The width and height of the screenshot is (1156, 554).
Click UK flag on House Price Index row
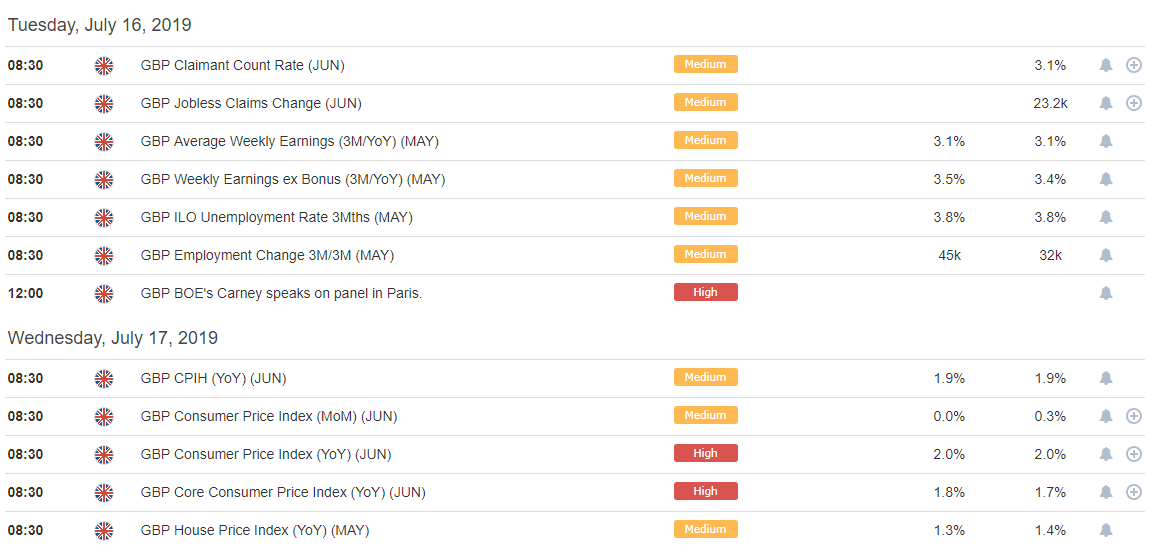104,530
